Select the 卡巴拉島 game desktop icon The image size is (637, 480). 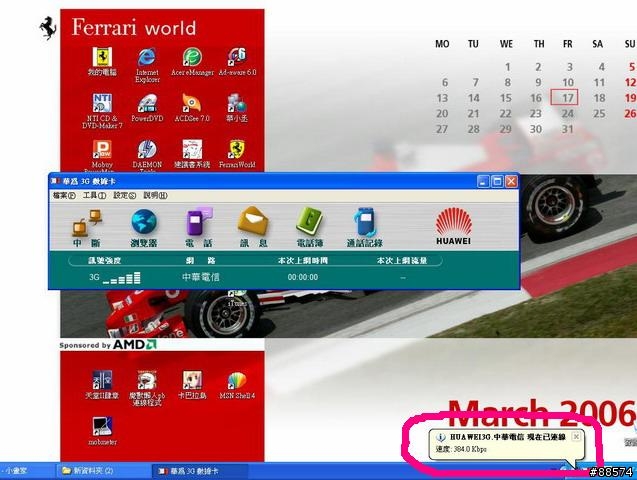tap(192, 385)
